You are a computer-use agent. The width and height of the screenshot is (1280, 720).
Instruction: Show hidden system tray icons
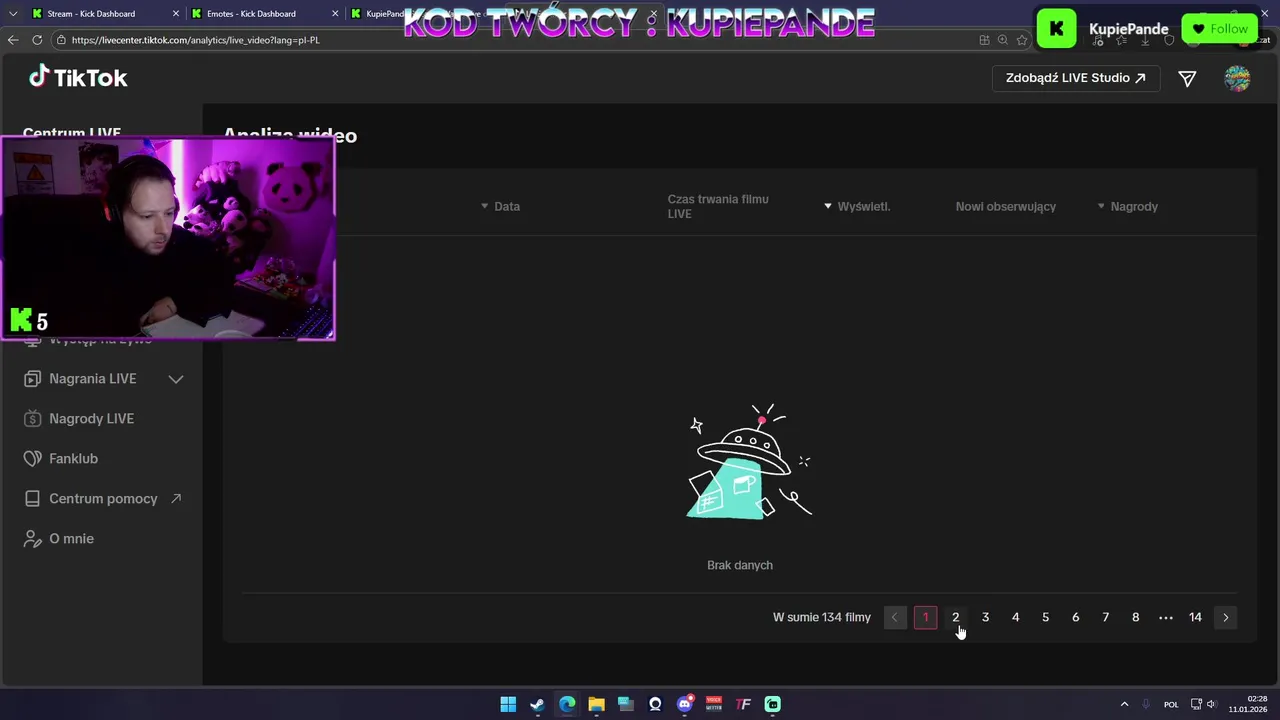(x=1124, y=704)
